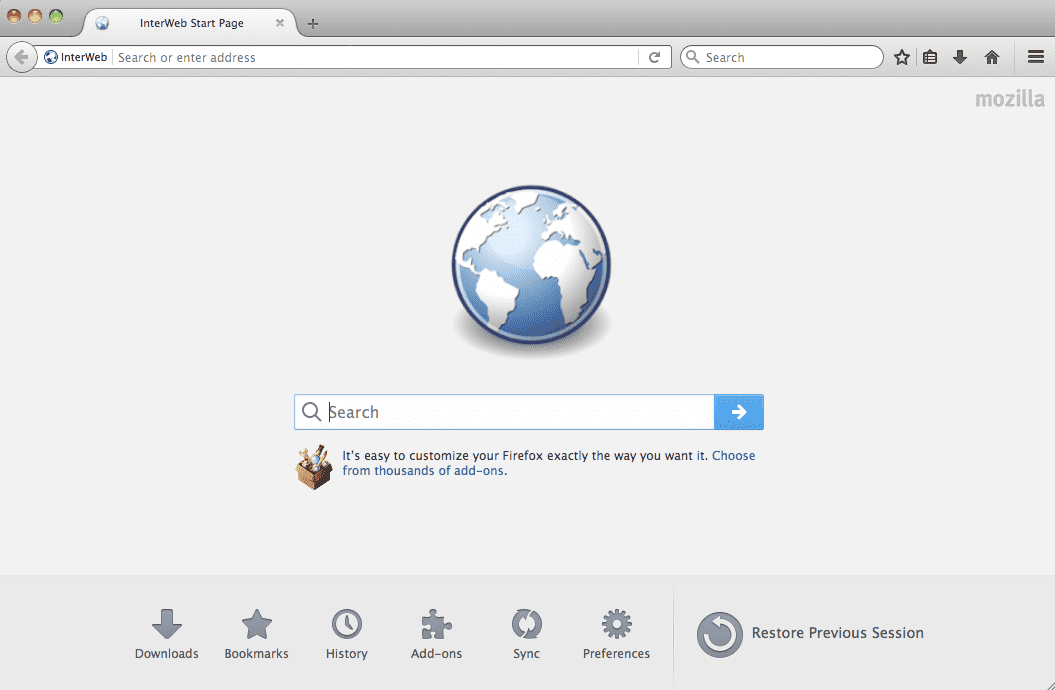This screenshot has width=1055, height=690.
Task: Open the hamburger menu
Action: point(1036,57)
